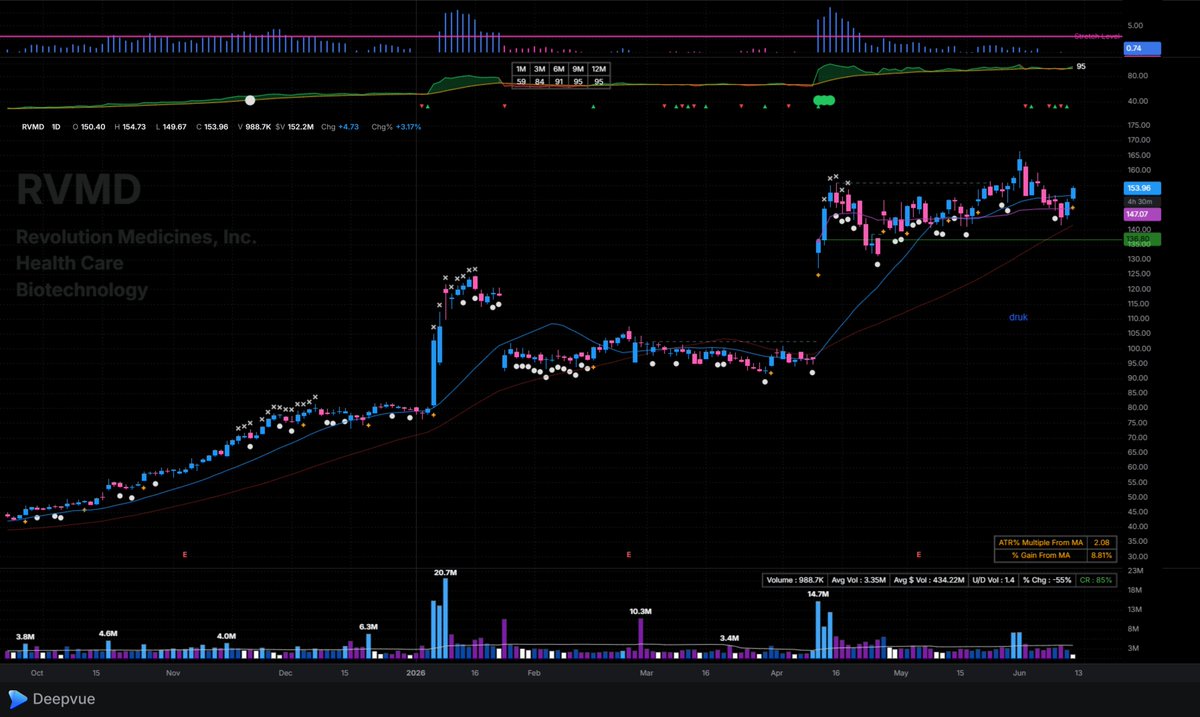Click the 8.81% gain value
This screenshot has width=1200, height=717.
1101,553
